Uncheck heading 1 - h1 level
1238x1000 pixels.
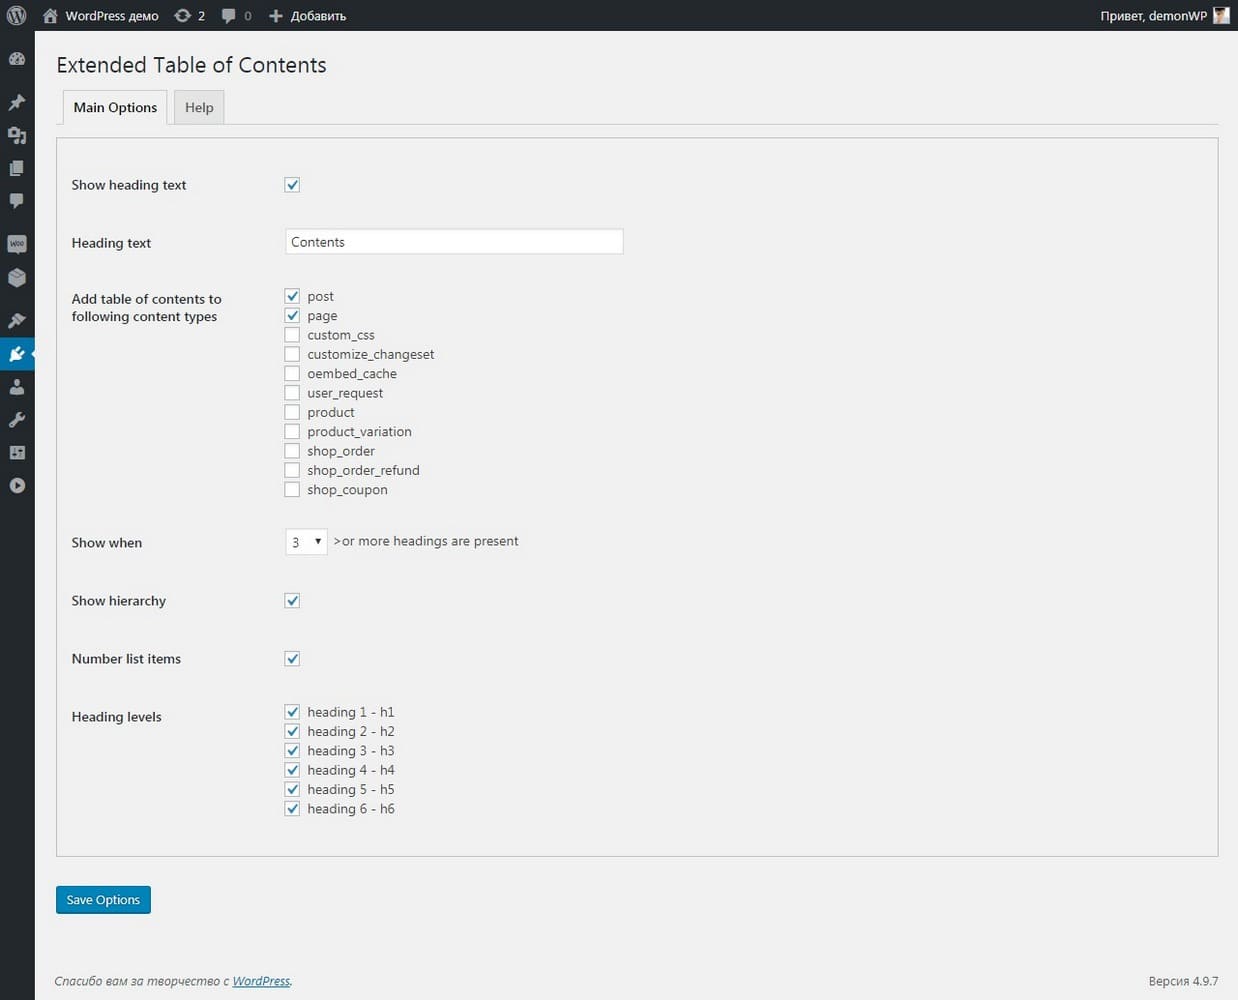click(292, 712)
